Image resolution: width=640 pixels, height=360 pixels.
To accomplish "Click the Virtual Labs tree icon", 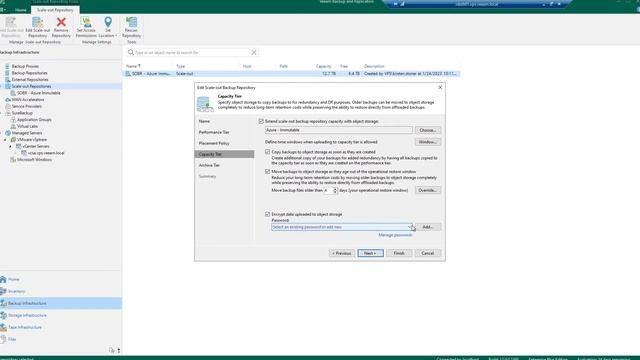I will [13, 126].
